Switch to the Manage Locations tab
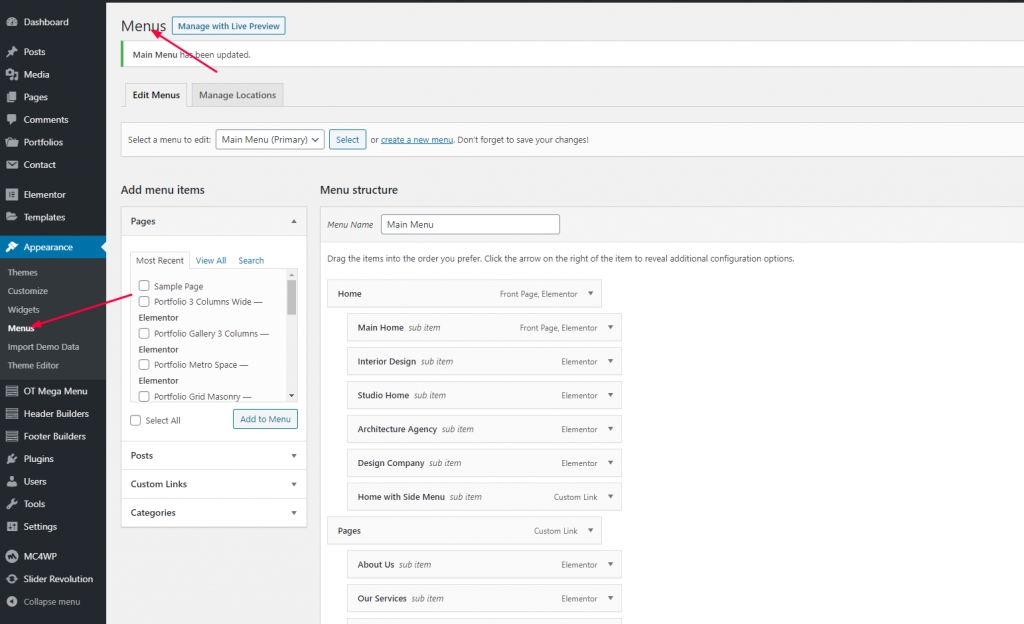Image resolution: width=1024 pixels, height=624 pixels. pyautogui.click(x=237, y=95)
